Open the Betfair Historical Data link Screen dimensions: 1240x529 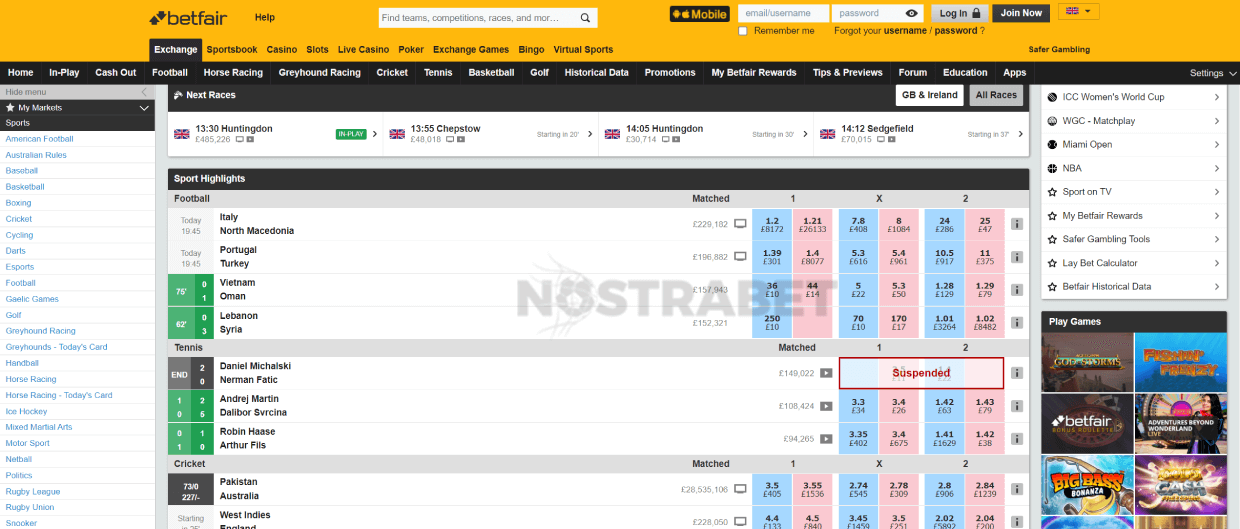pyautogui.click(x=1106, y=287)
